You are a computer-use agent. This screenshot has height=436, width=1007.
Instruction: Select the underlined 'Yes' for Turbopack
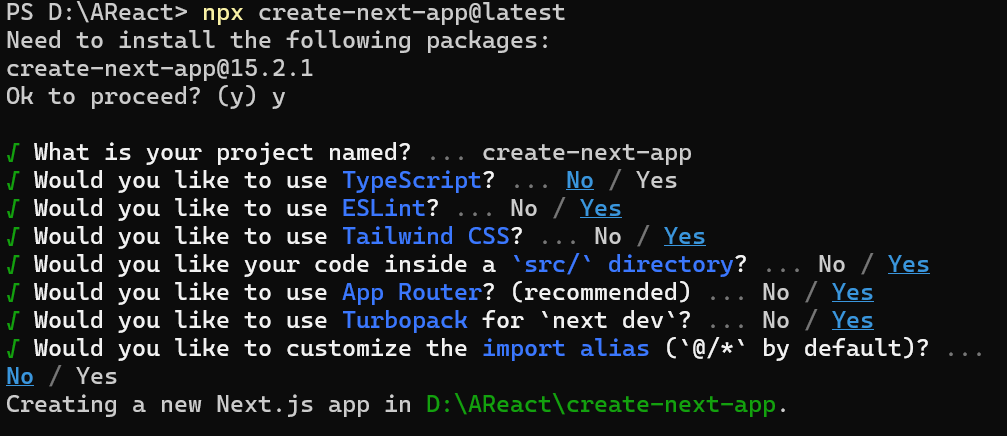click(x=853, y=321)
